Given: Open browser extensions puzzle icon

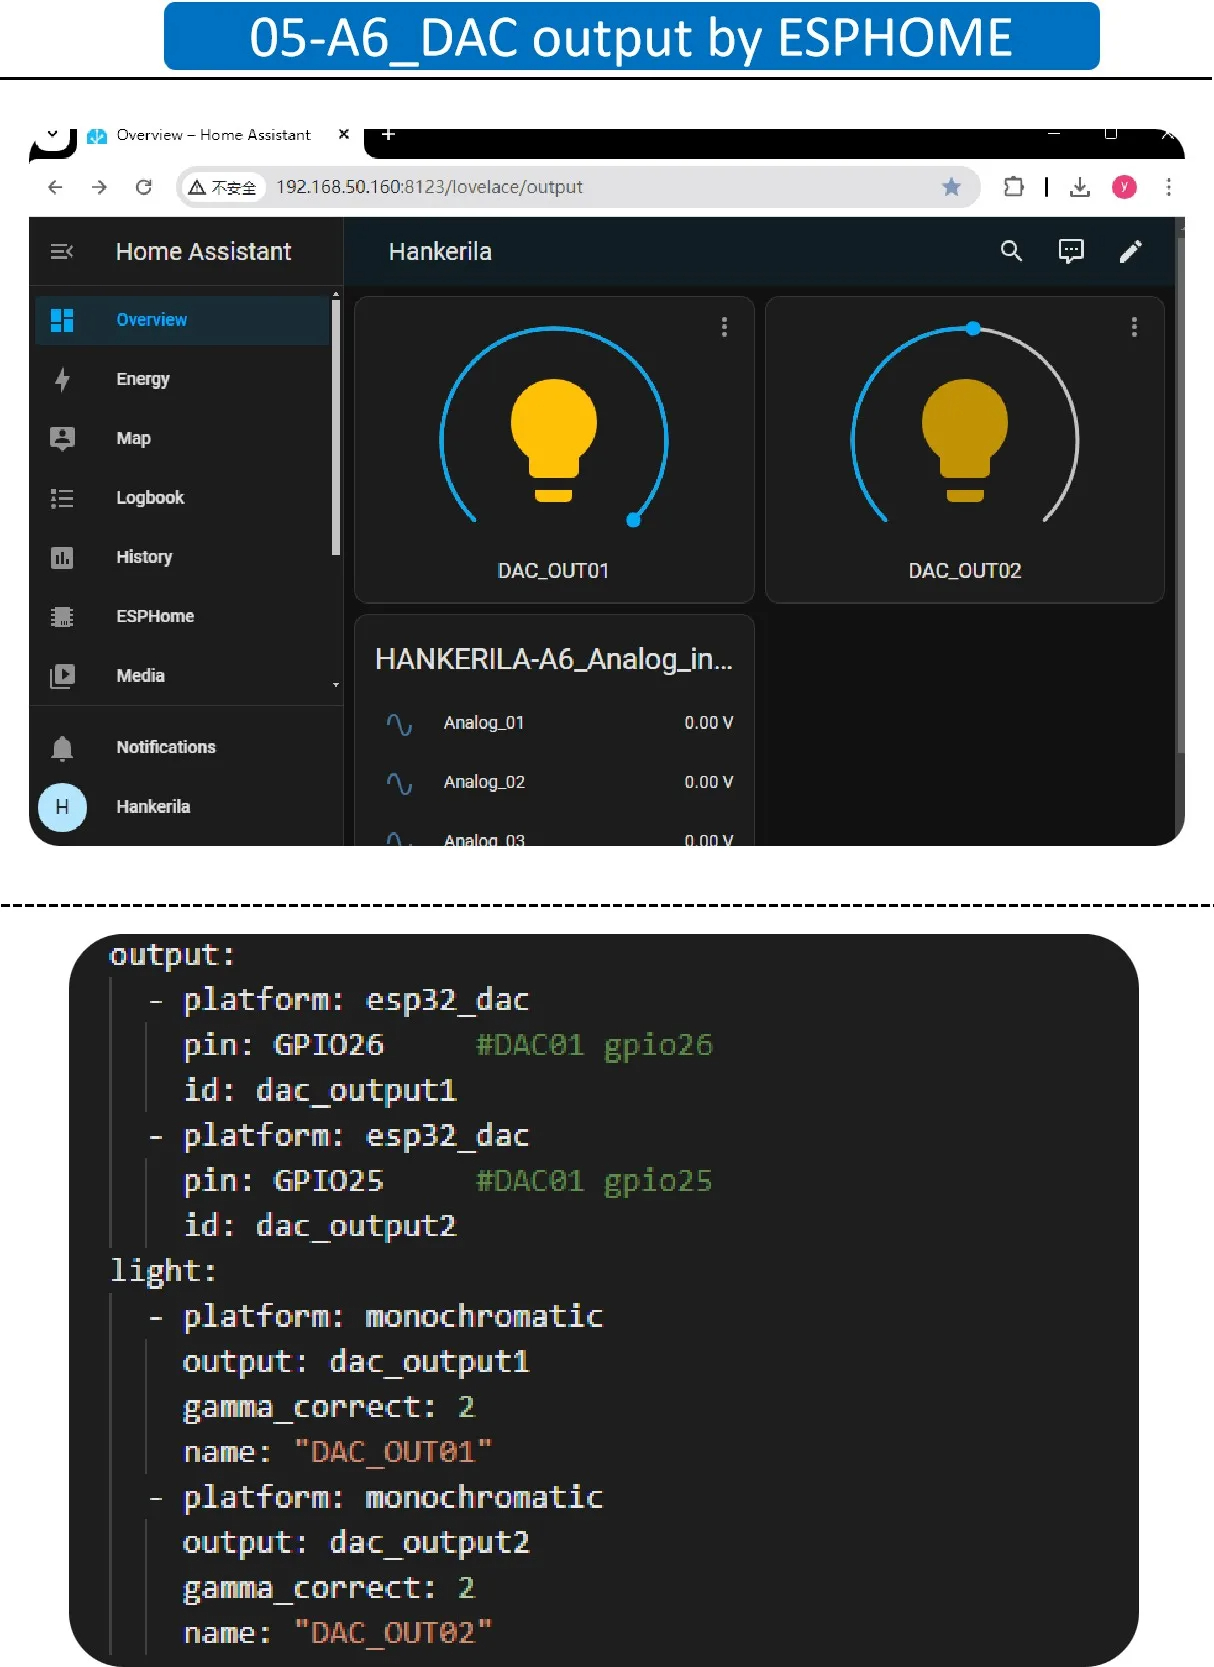Looking at the screenshot, I should pyautogui.click(x=1013, y=187).
